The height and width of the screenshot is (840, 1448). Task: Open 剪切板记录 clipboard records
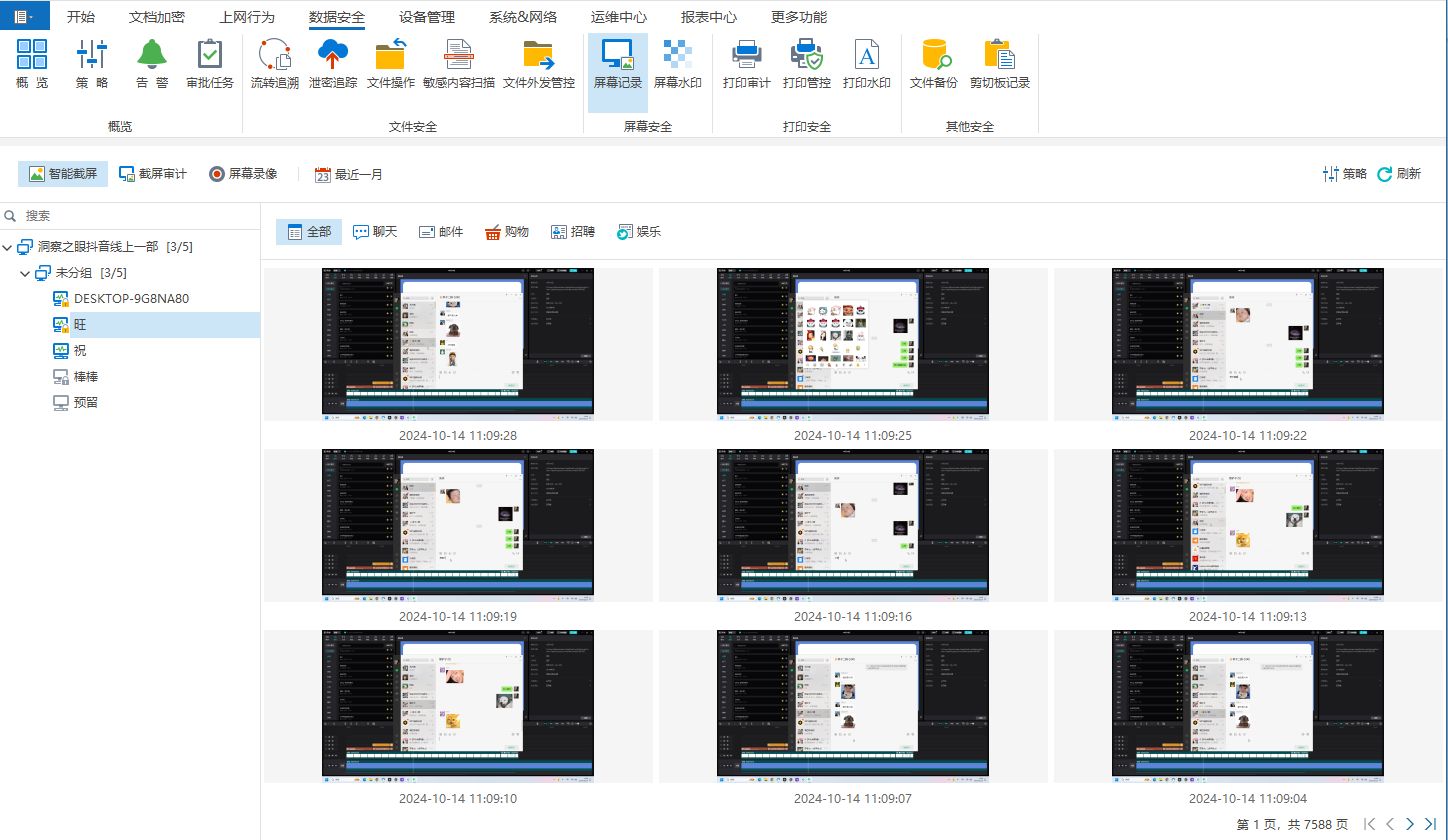coord(1000,66)
